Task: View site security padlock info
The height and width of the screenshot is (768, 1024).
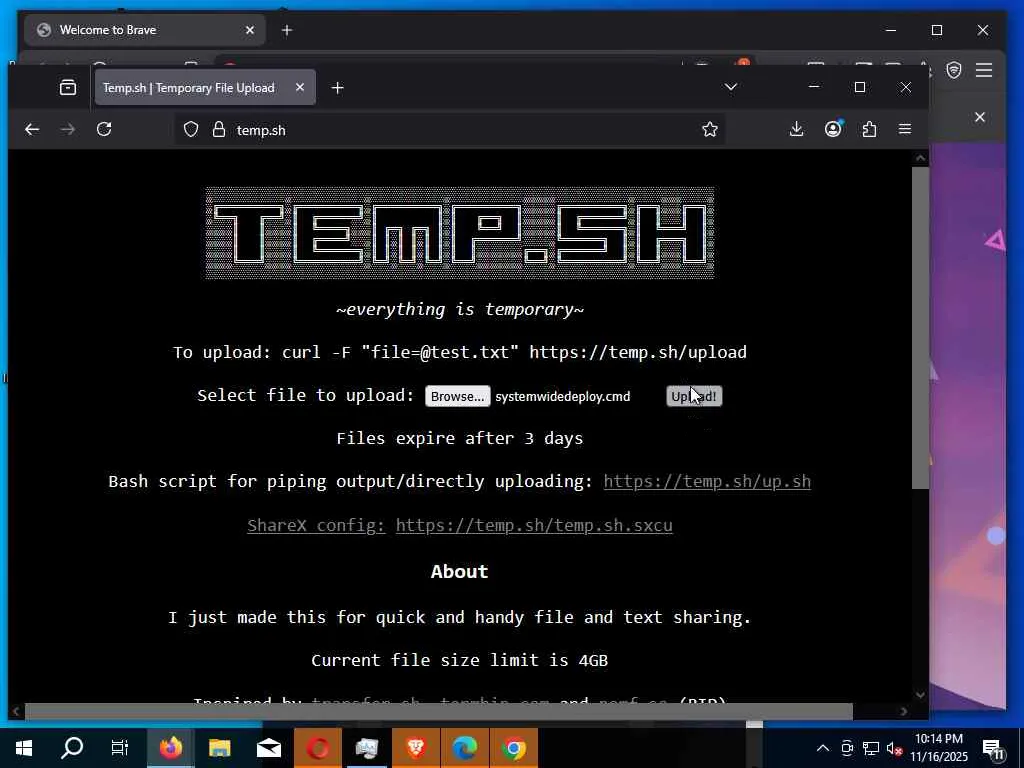Action: [219, 129]
